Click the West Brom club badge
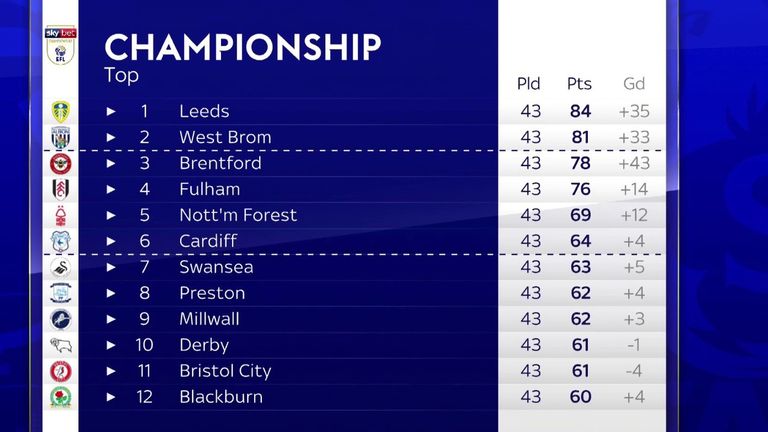 click(61, 138)
